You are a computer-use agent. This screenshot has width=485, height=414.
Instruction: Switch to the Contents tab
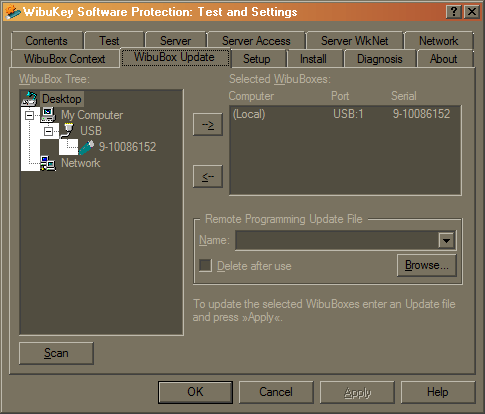[46, 41]
